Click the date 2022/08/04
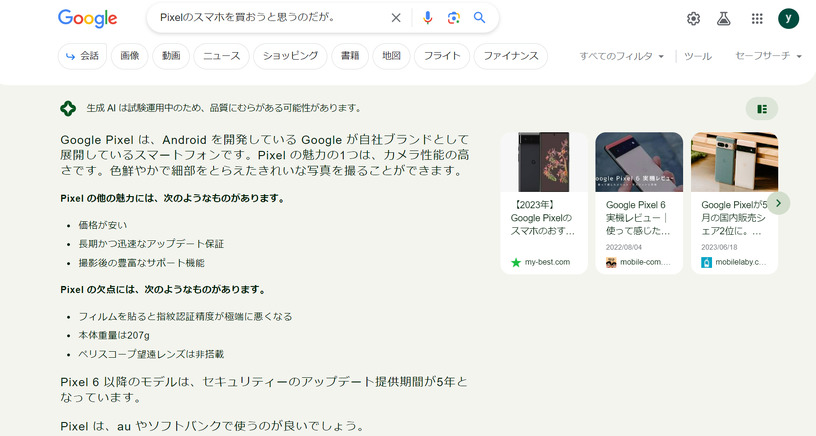Image resolution: width=816 pixels, height=436 pixels. pos(623,247)
